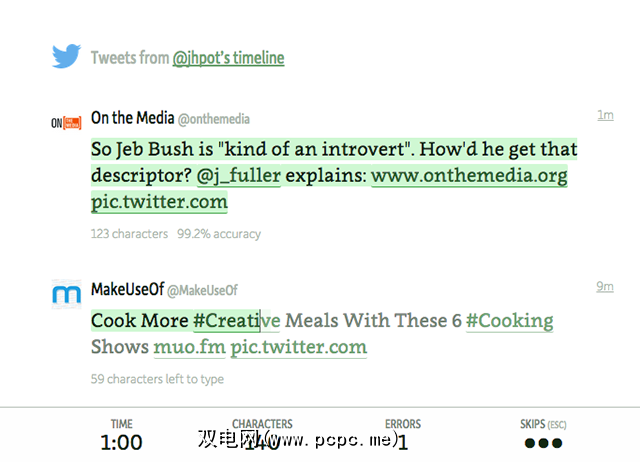Click the @onthemedia handle
This screenshot has width=640, height=462.
(214, 119)
